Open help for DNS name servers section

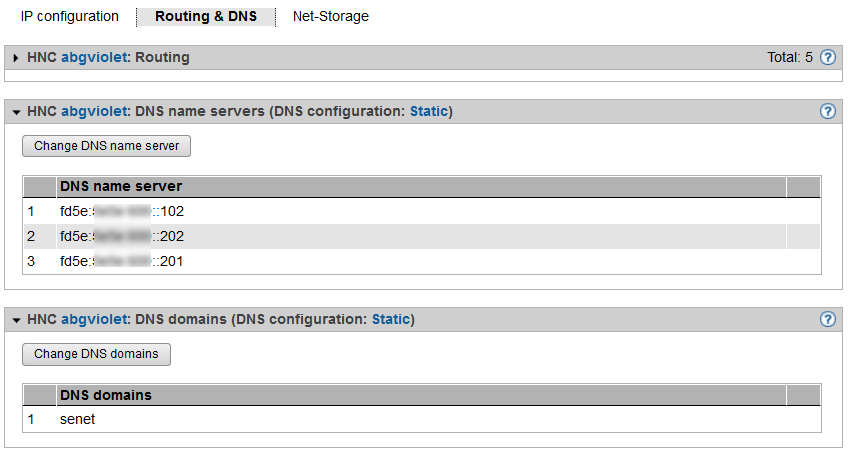[x=827, y=112]
